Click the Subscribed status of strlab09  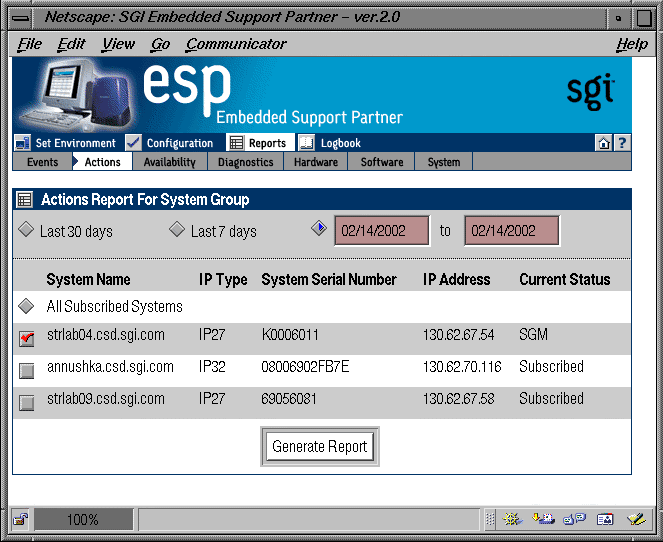click(551, 399)
